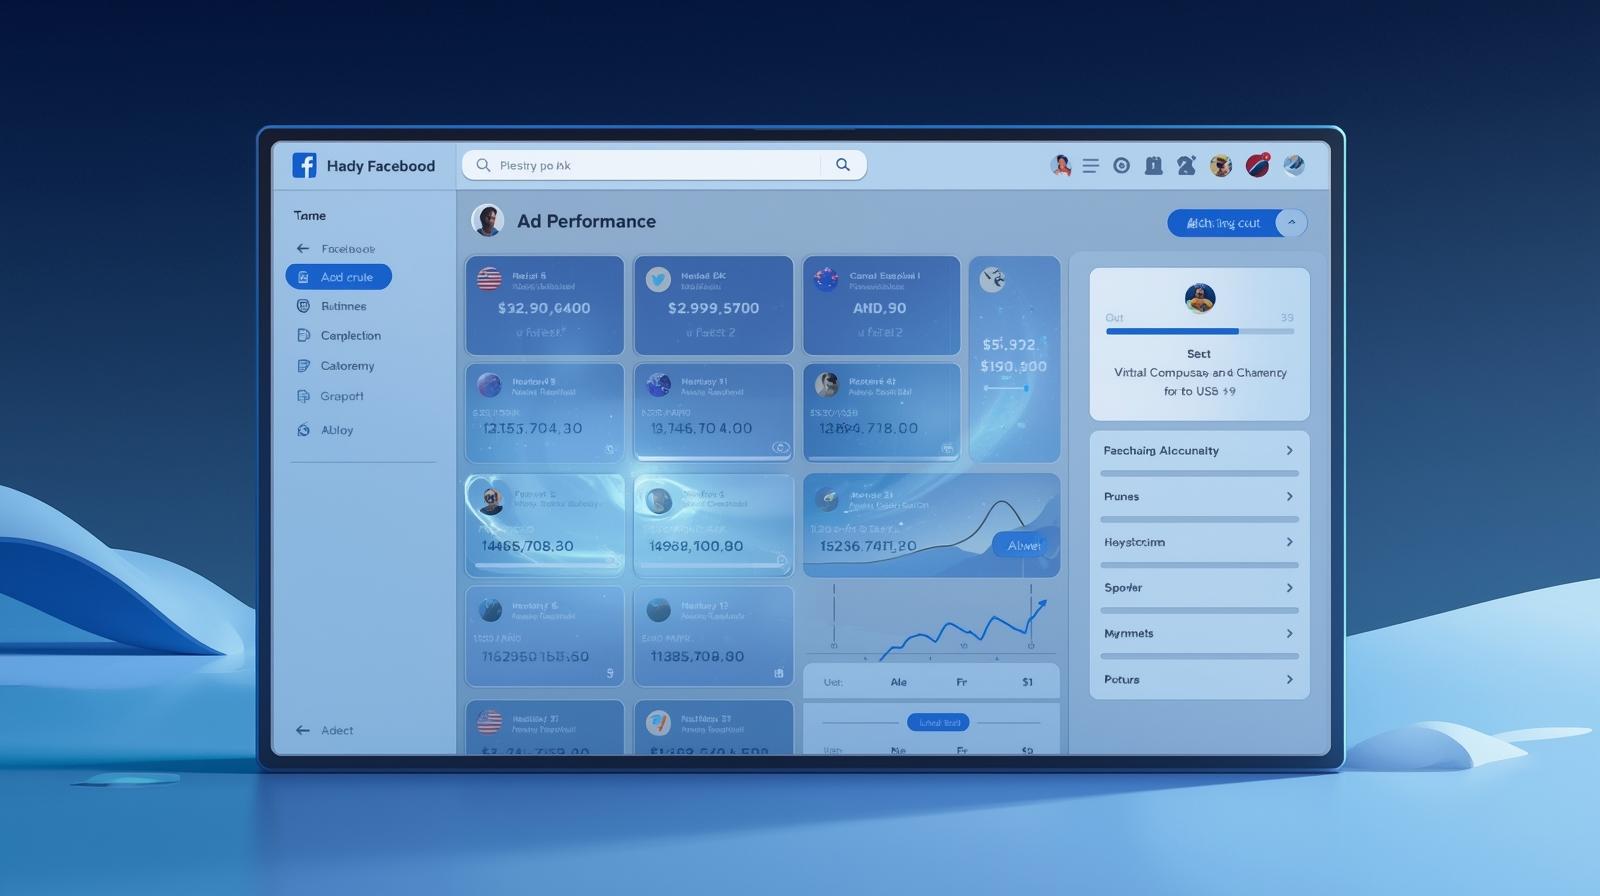Click the Facebook logo icon
The image size is (1600, 896).
(x=304, y=165)
